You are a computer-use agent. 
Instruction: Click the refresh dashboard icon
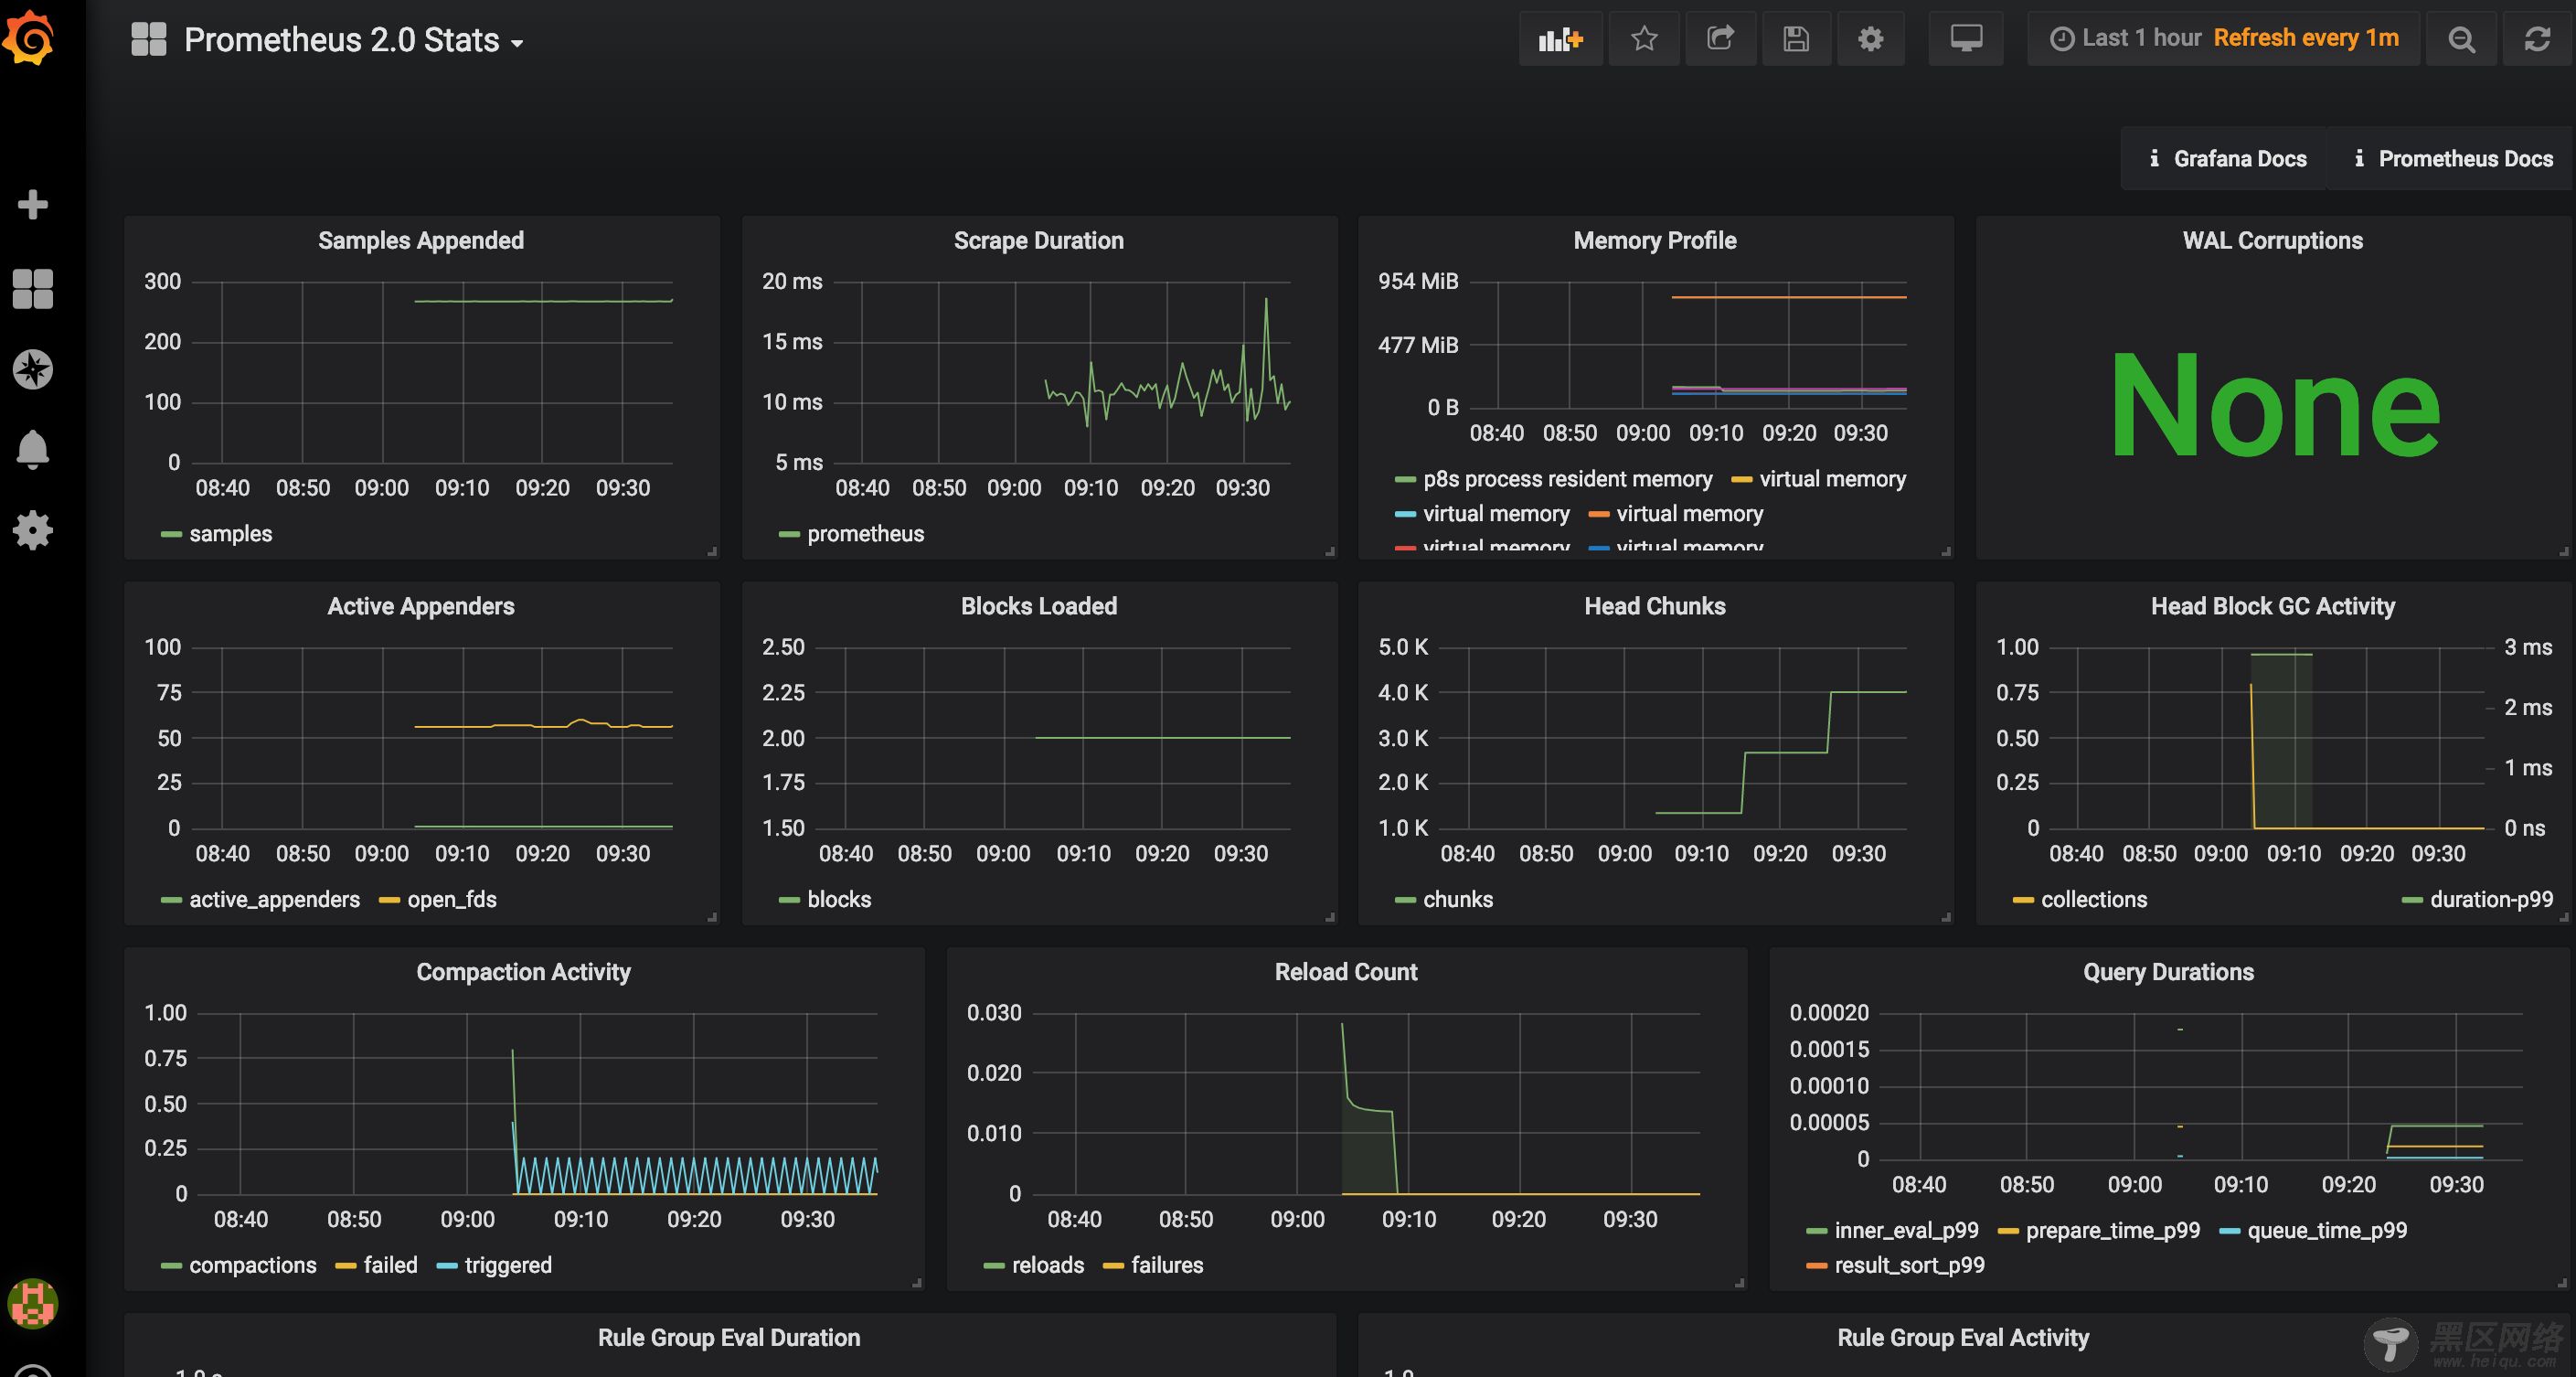pyautogui.click(x=2537, y=39)
